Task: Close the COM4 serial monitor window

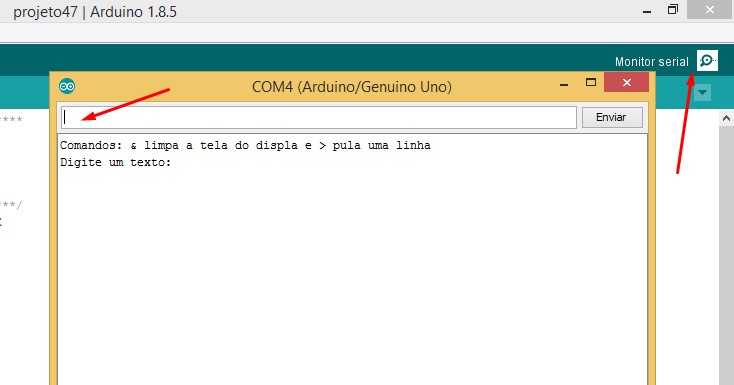Action: click(626, 82)
